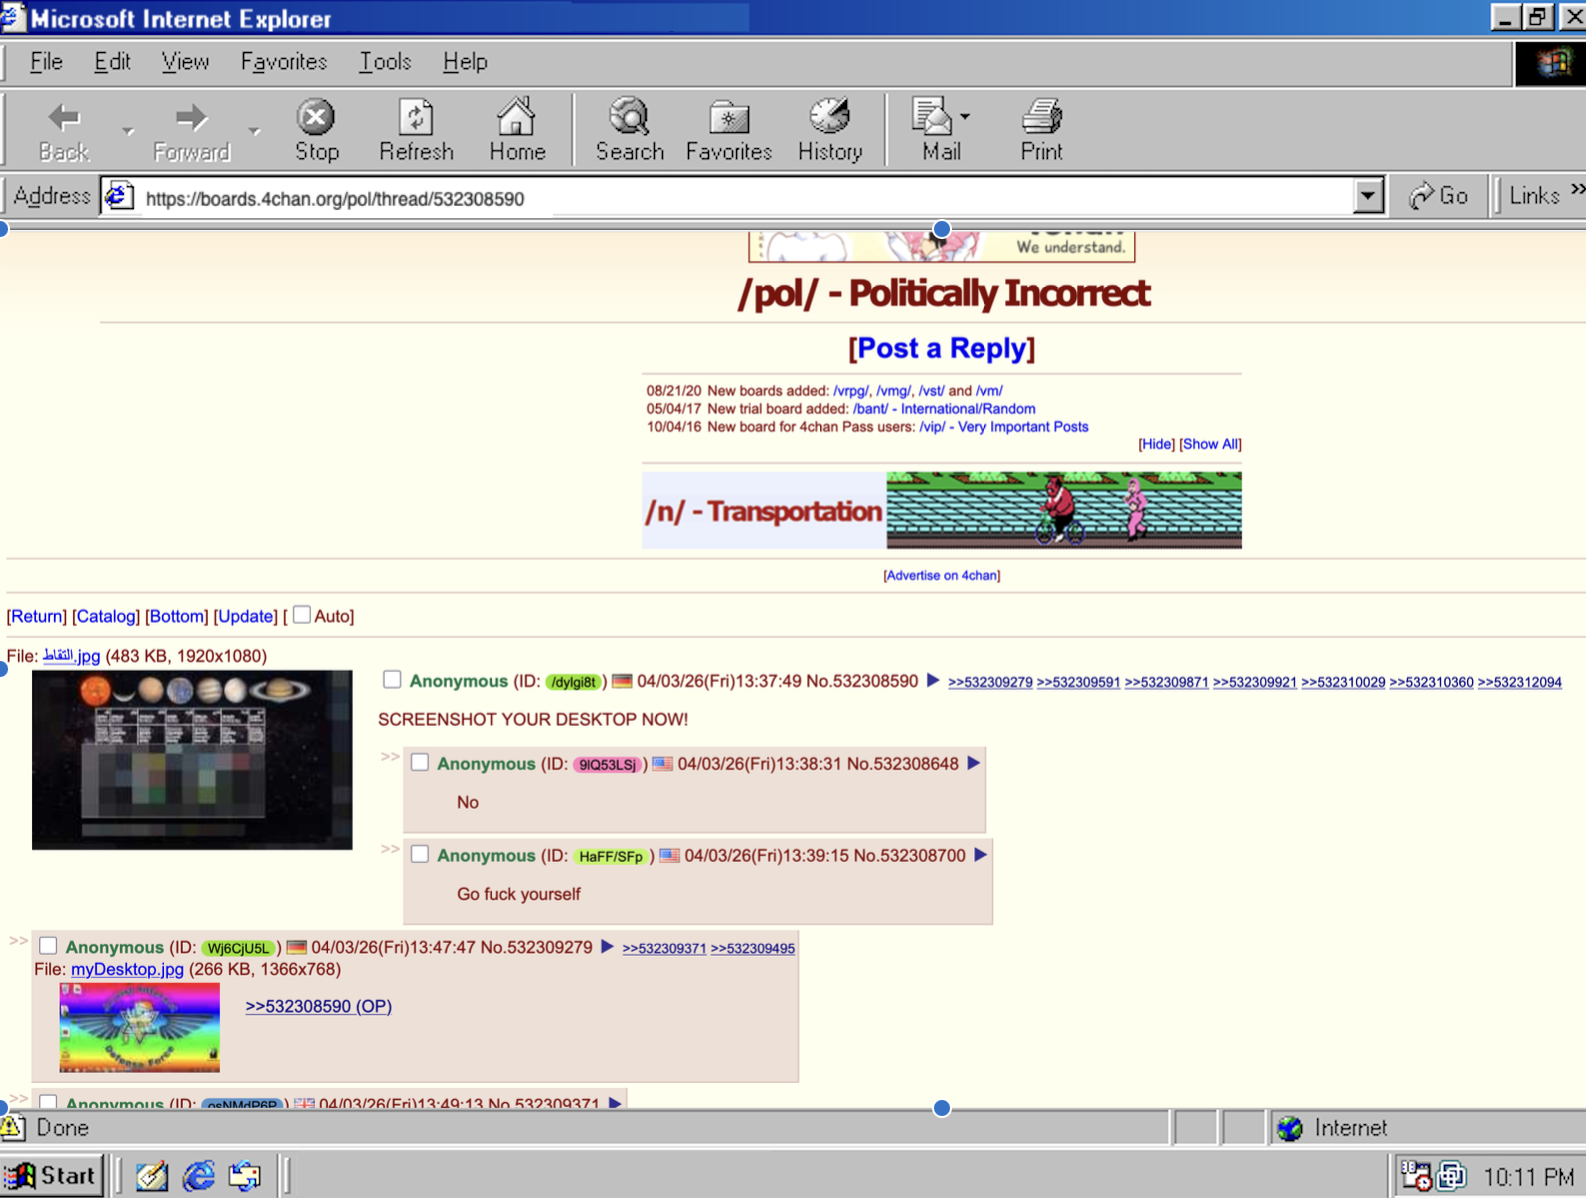Open the Forward button history dropdown arrow
The height and width of the screenshot is (1198, 1586).
tap(254, 130)
